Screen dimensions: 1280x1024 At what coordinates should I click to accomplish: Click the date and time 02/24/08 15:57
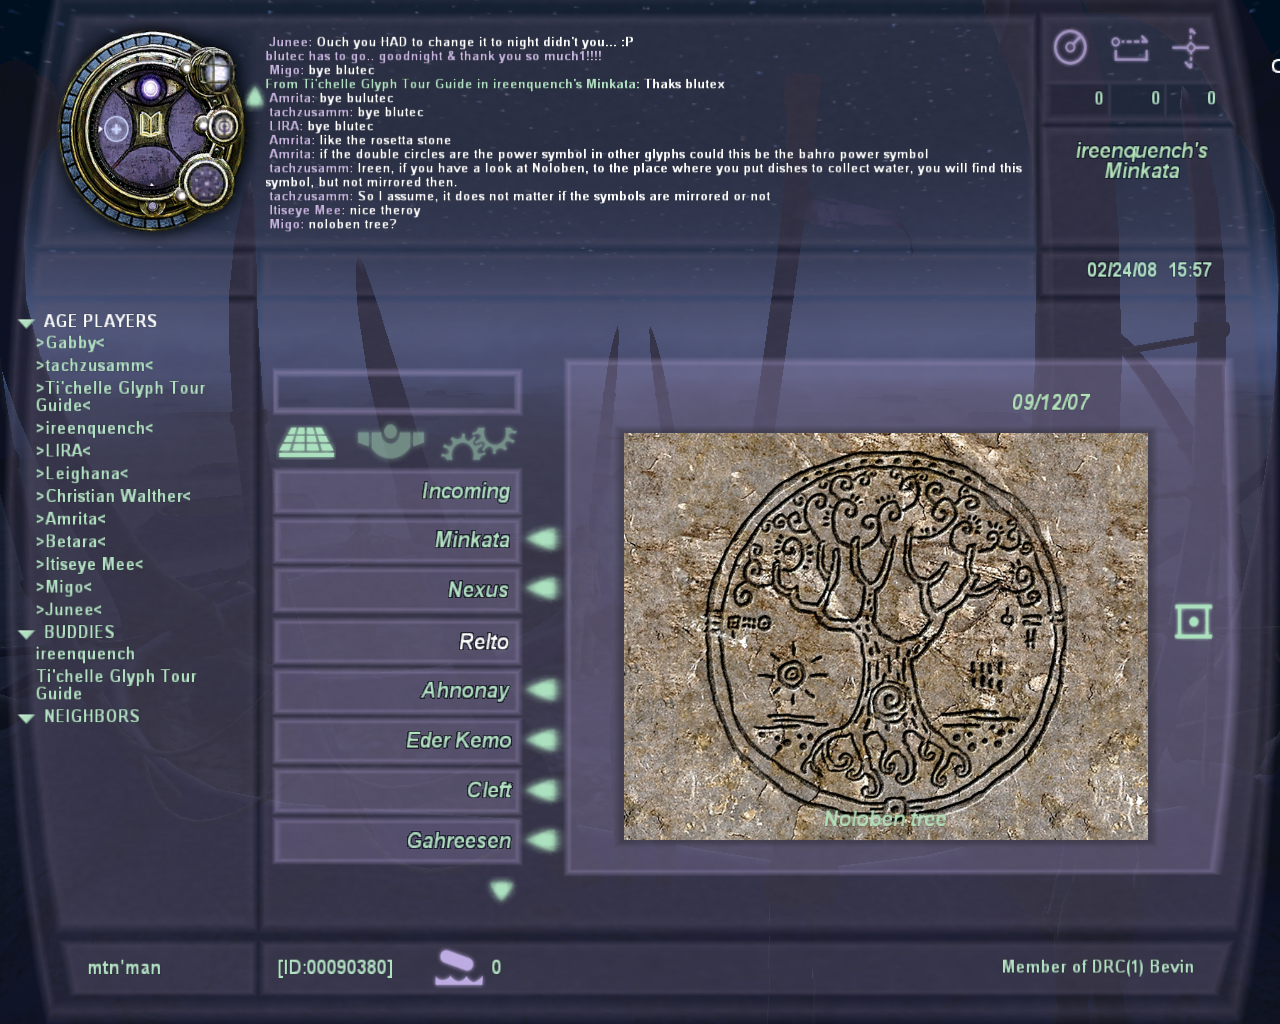(x=1149, y=270)
